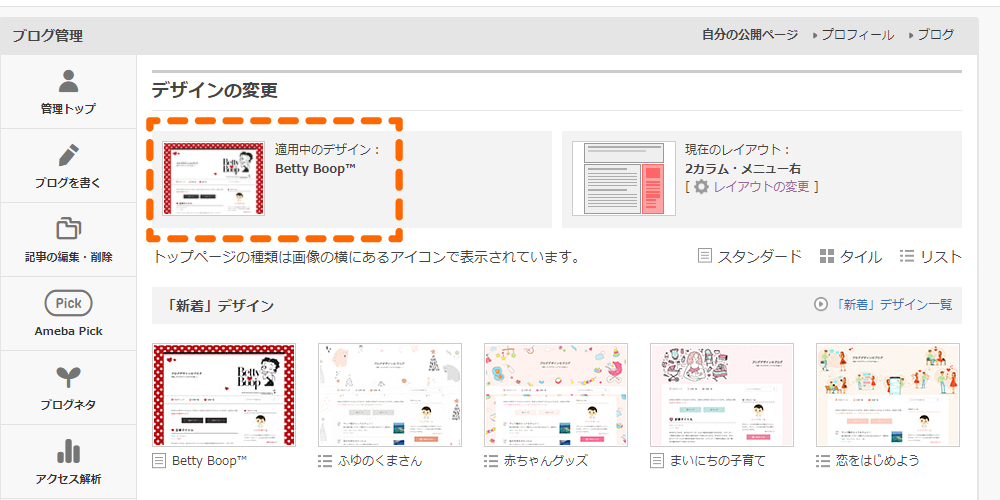Select 記事の編集・削除 sidebar label
Screen dimensions: 1000x500
(68, 257)
